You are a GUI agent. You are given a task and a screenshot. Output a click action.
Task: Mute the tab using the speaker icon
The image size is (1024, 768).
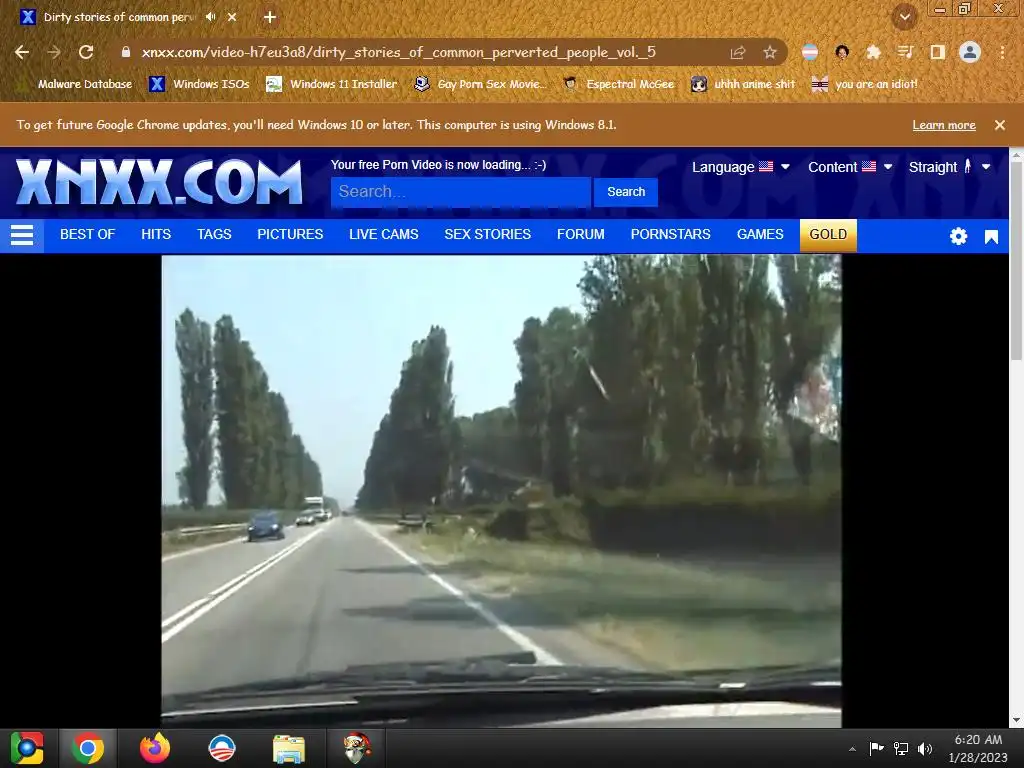(x=210, y=17)
